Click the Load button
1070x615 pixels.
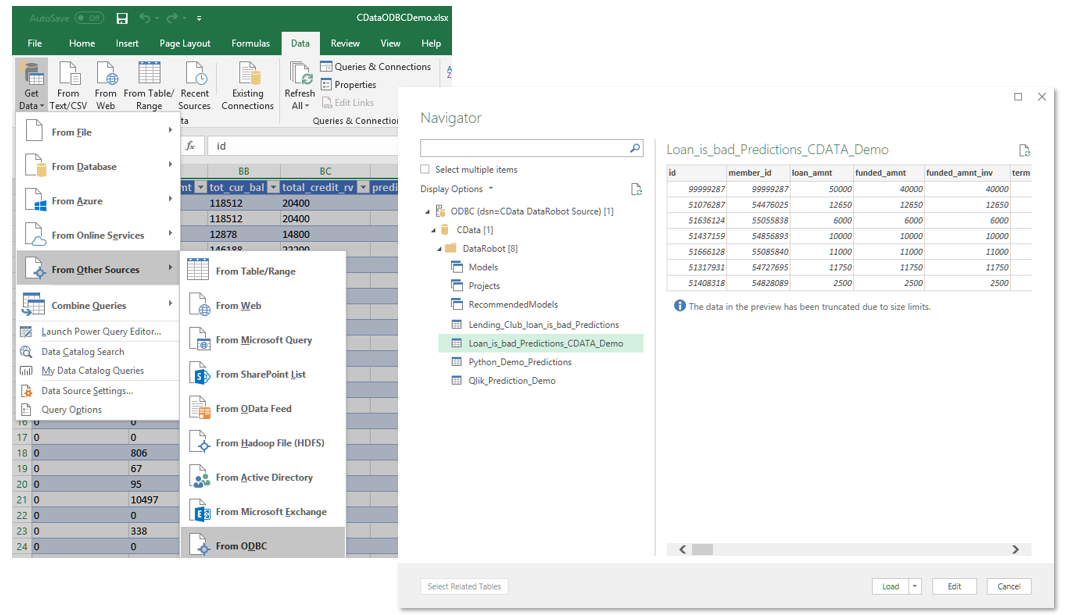point(891,586)
